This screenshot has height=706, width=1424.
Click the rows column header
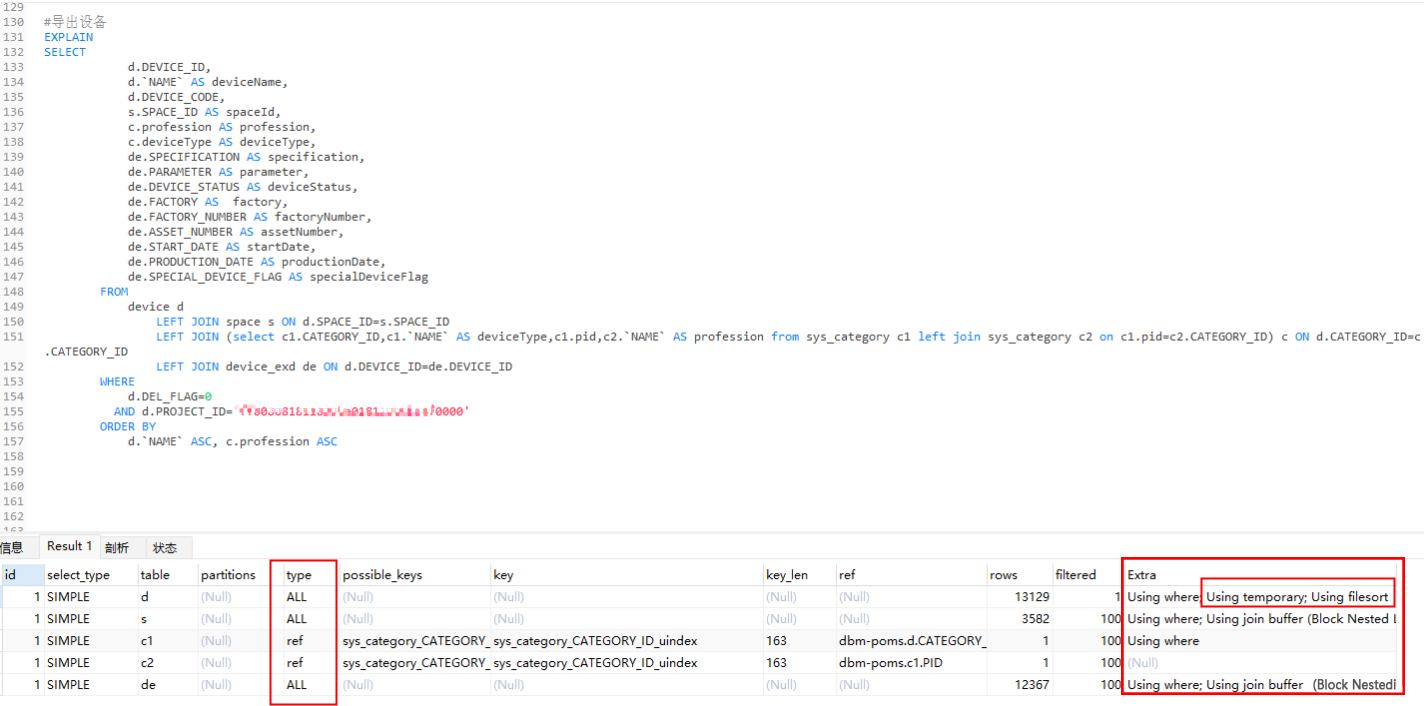[x=1019, y=575]
